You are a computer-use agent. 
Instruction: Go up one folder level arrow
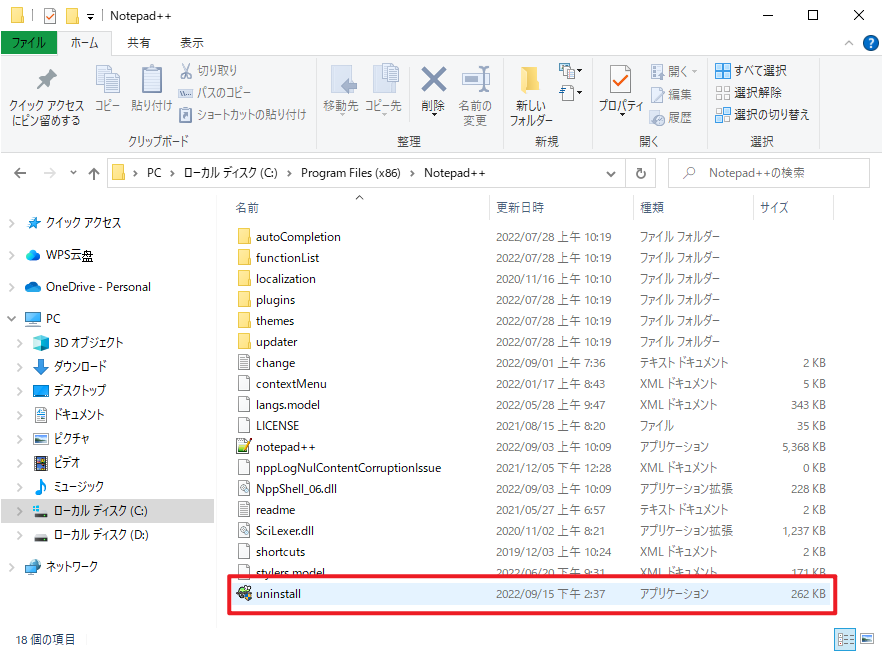coord(94,173)
